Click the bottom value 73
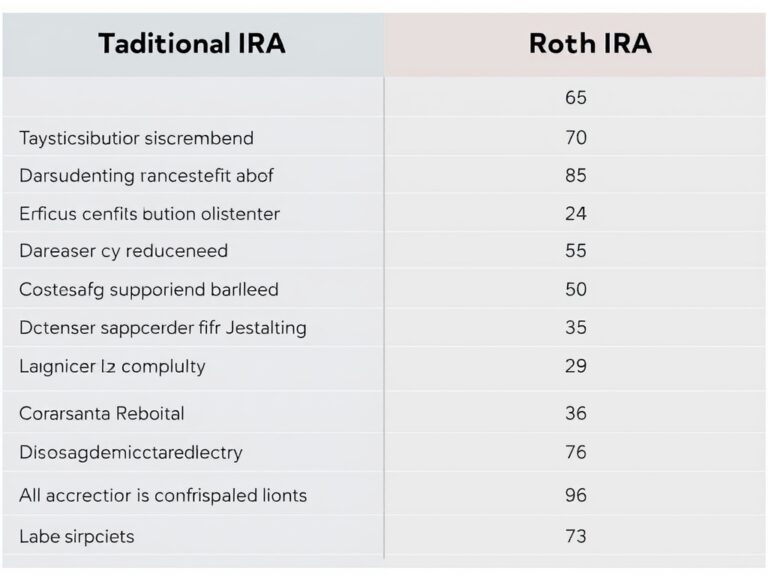Image resolution: width=768 pixels, height=576 pixels. tap(575, 536)
